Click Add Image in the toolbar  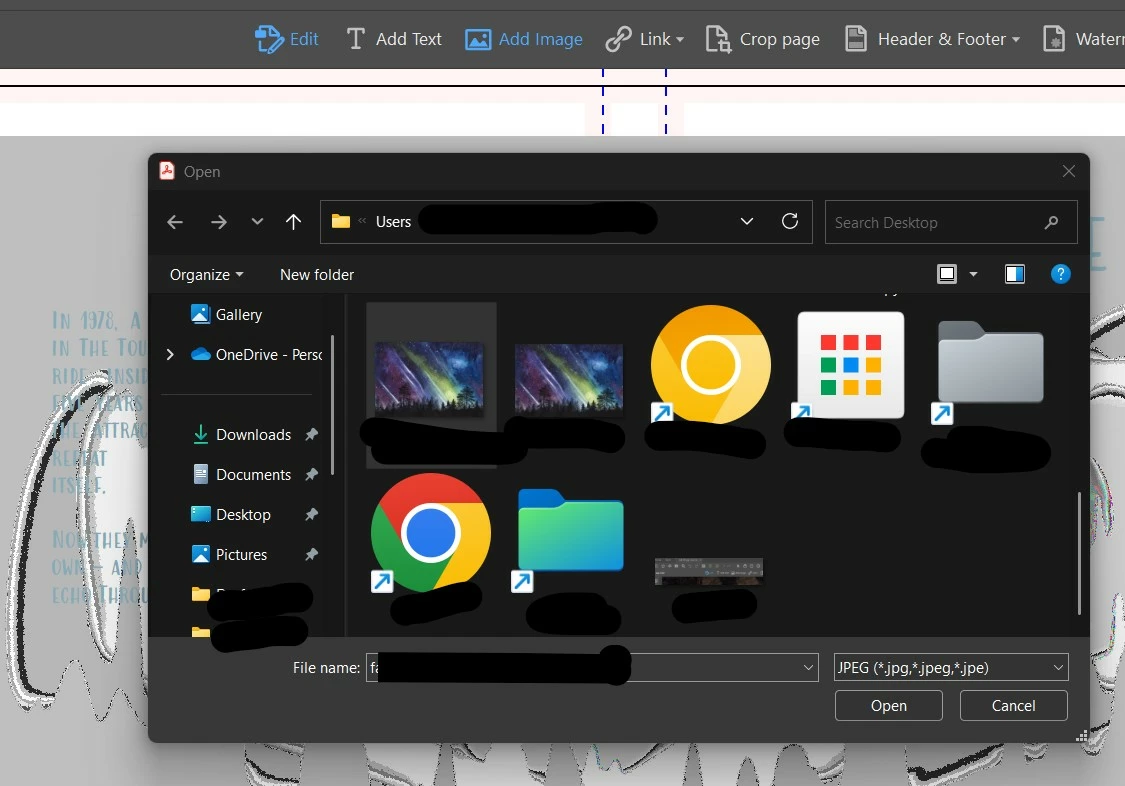pos(524,39)
